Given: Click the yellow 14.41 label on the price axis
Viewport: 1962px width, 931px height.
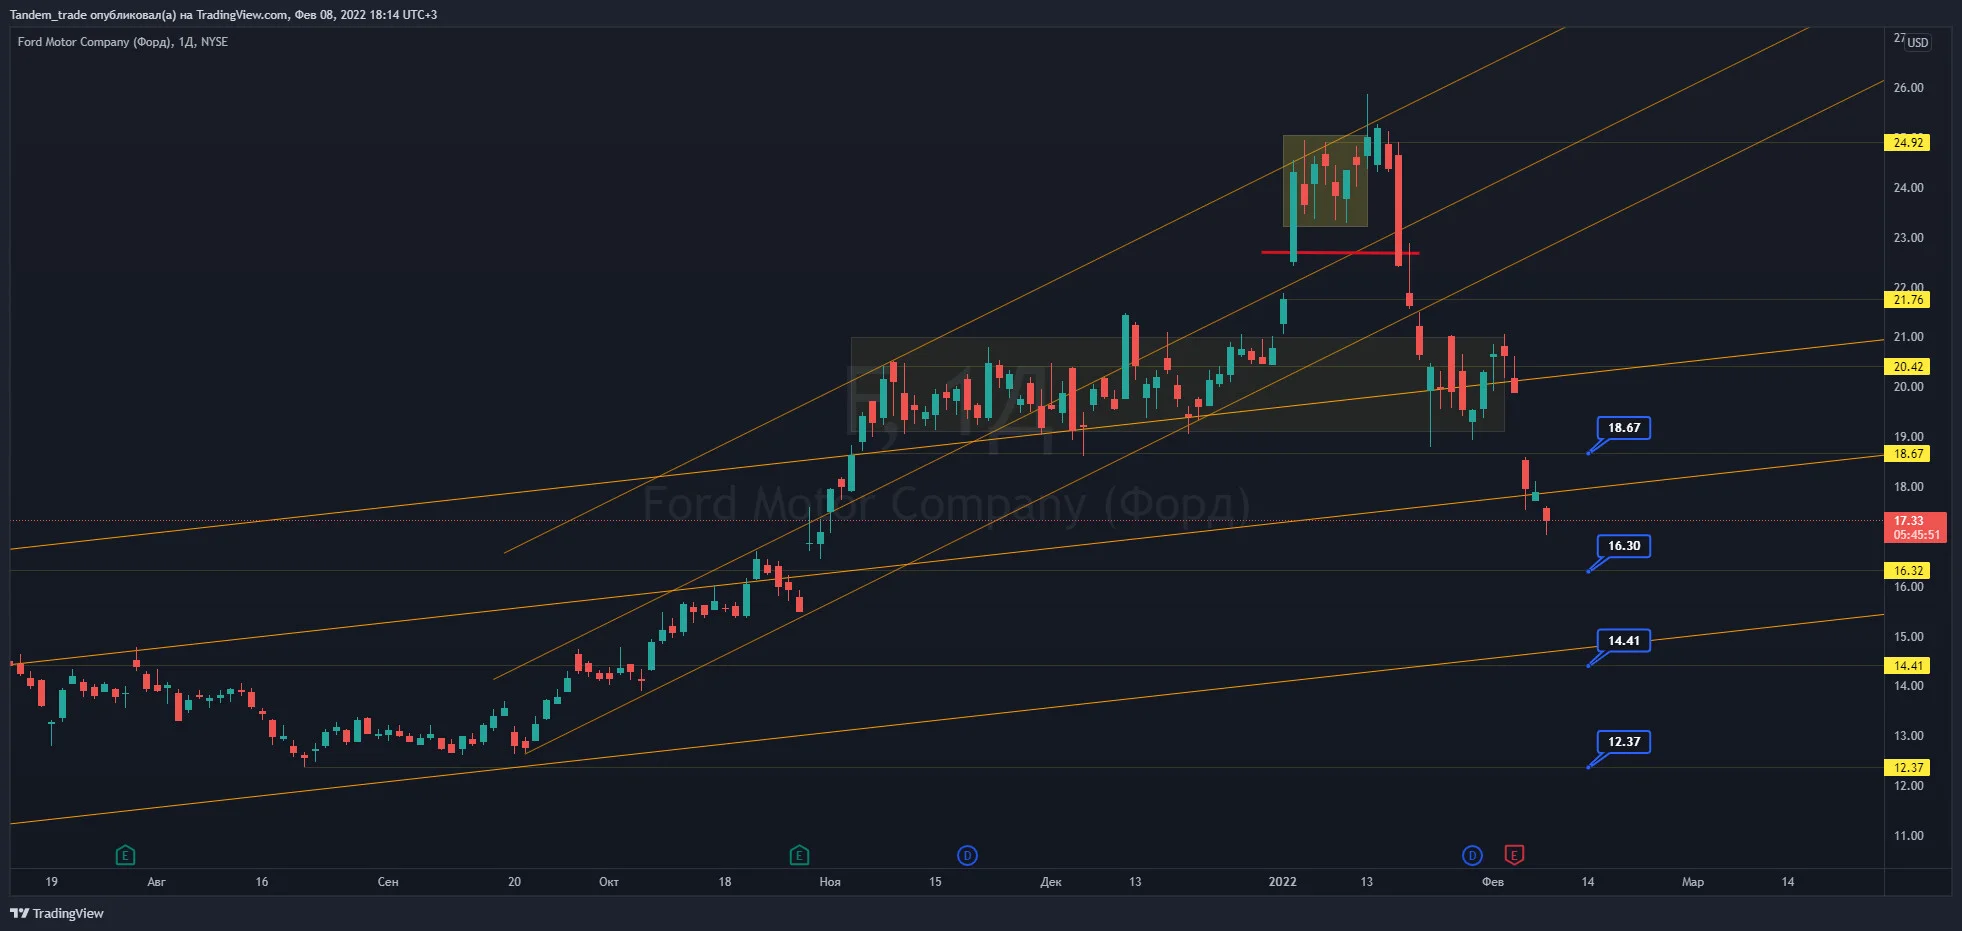Looking at the screenshot, I should [1908, 666].
